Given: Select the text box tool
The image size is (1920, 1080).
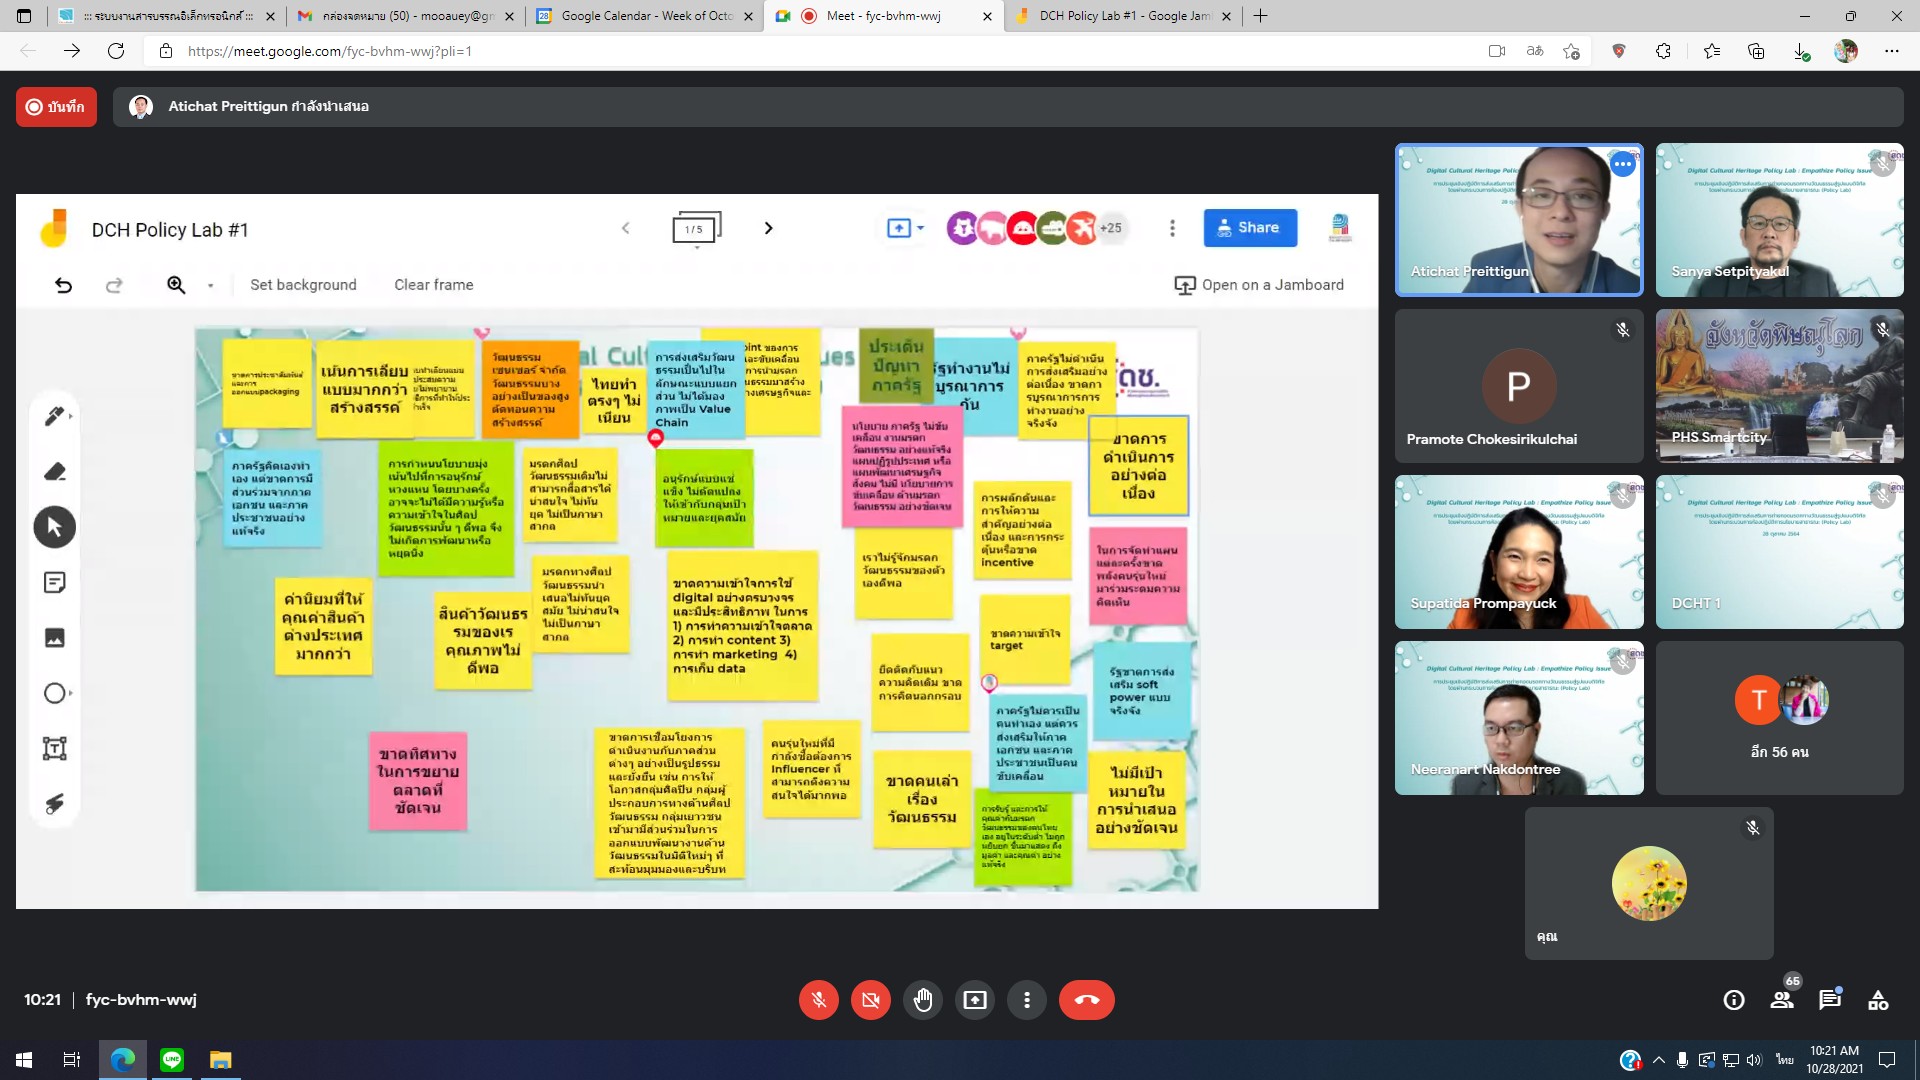Looking at the screenshot, I should (55, 748).
